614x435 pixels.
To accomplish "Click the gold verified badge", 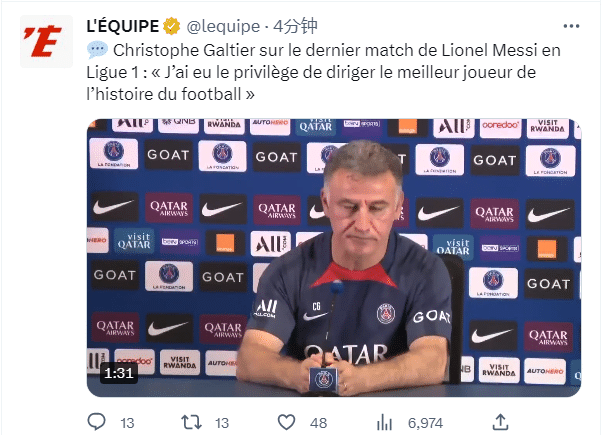I will coord(171,23).
